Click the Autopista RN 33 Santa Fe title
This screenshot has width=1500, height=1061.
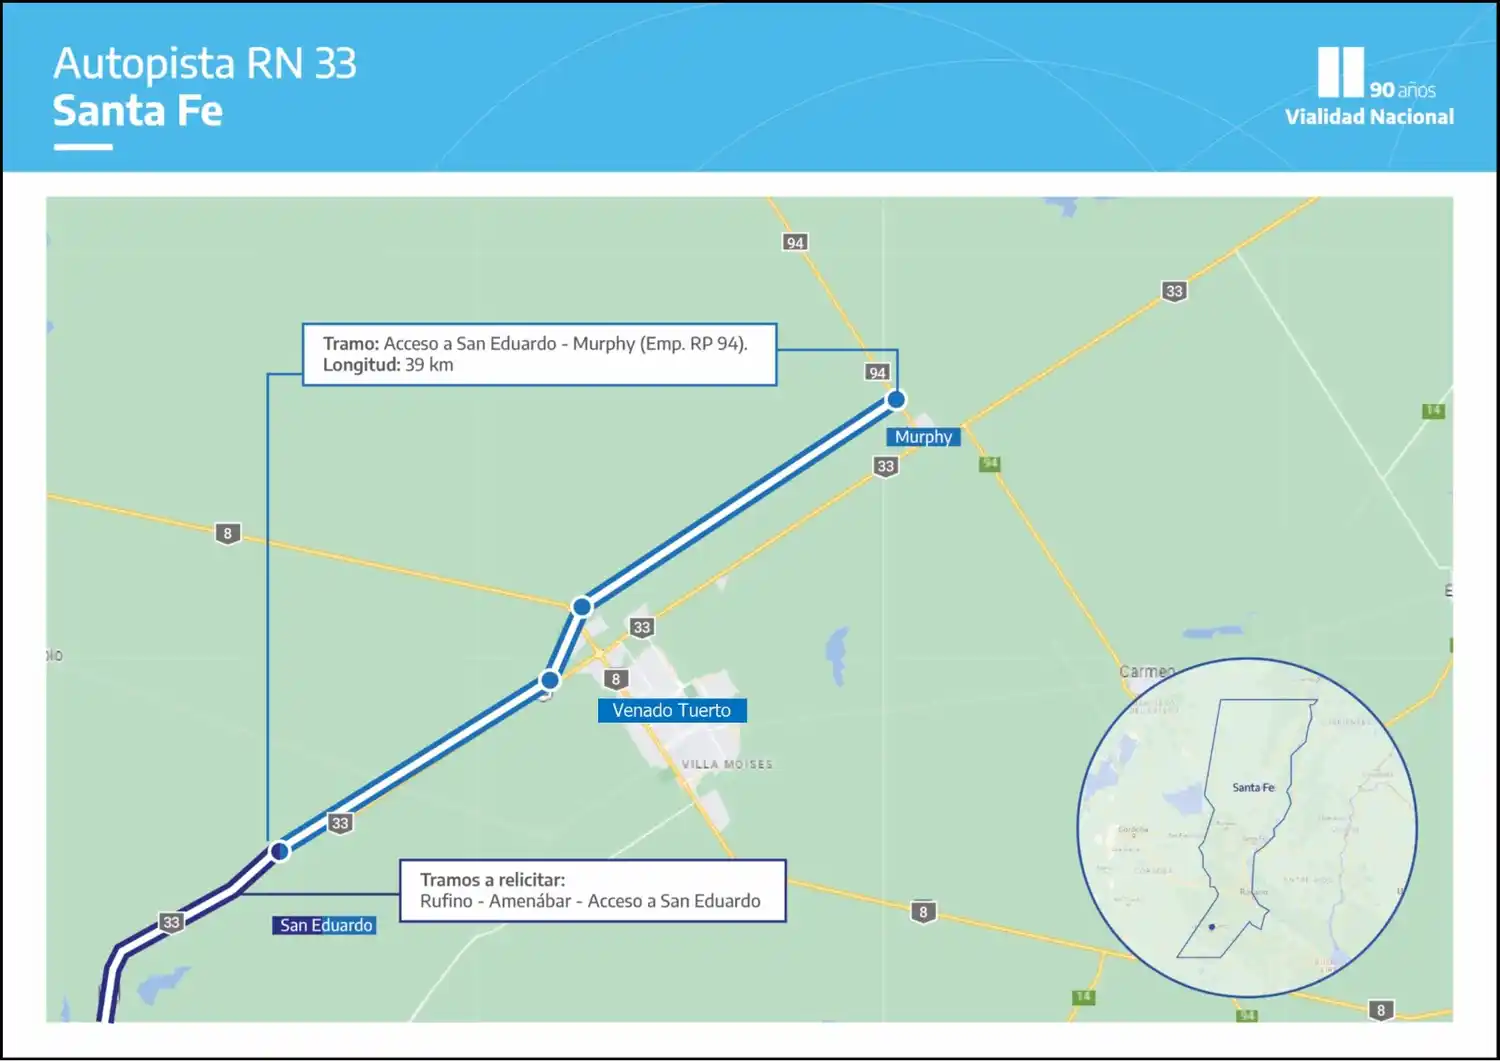click(x=205, y=87)
